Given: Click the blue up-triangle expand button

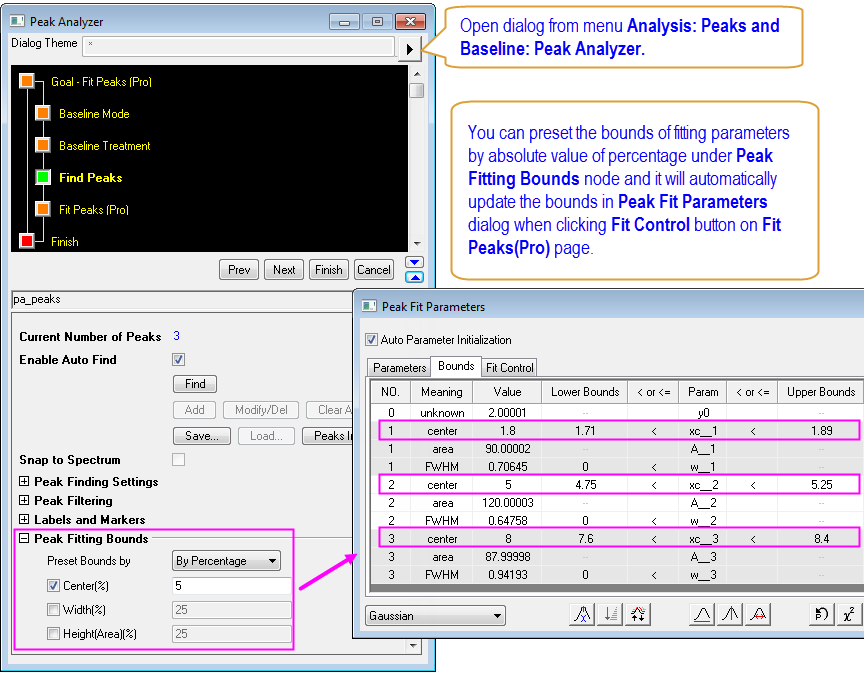Looking at the screenshot, I should (414, 277).
